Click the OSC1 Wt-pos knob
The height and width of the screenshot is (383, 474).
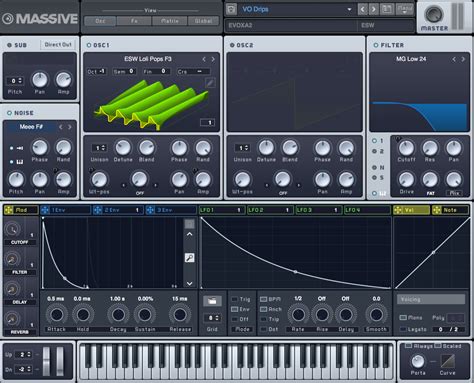pyautogui.click(x=99, y=179)
